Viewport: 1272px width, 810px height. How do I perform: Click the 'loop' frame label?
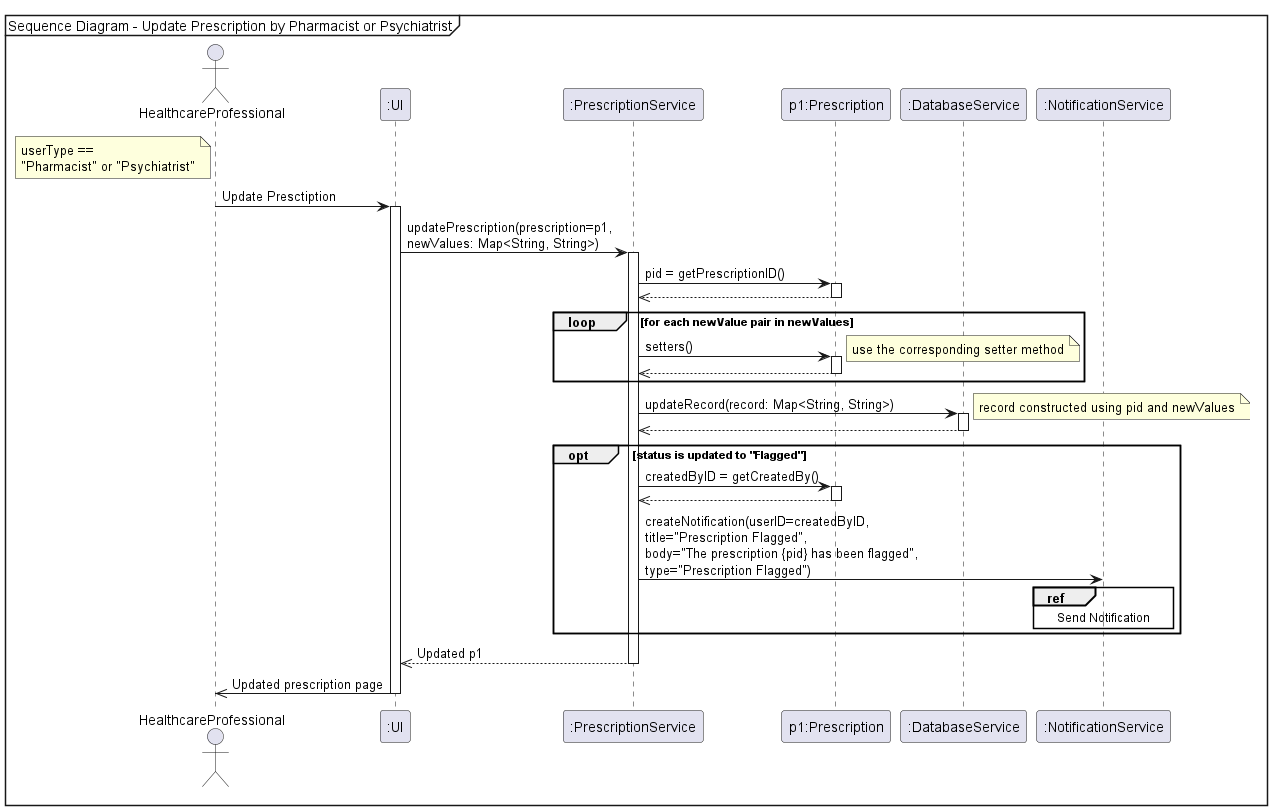[x=581, y=322]
